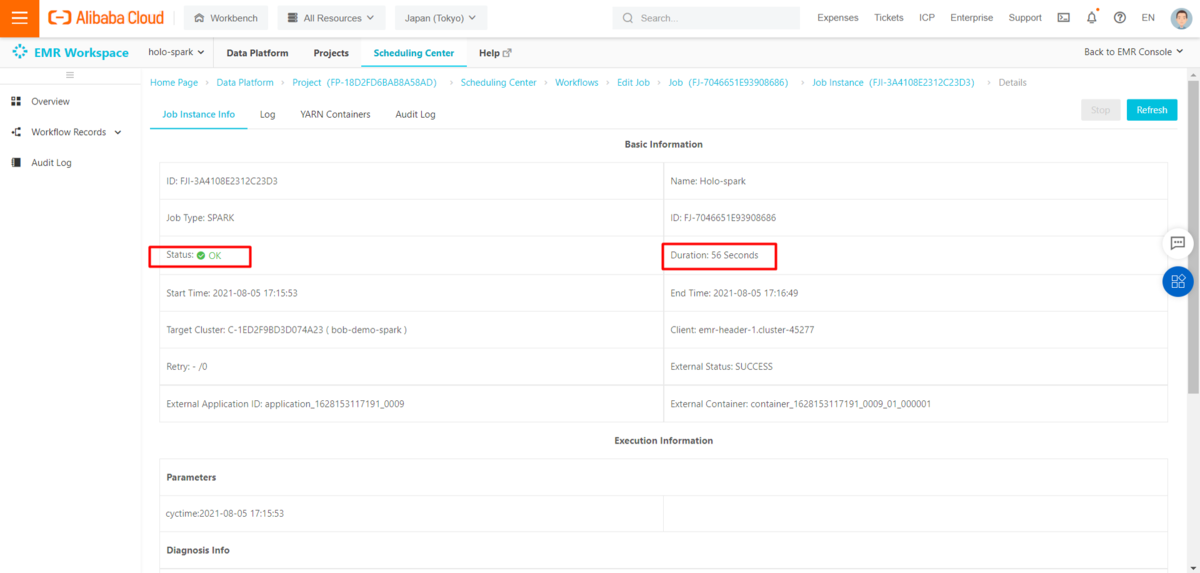Select 'Target Cluster' bob-demo-spark text
The height and width of the screenshot is (573, 1200).
(286, 330)
